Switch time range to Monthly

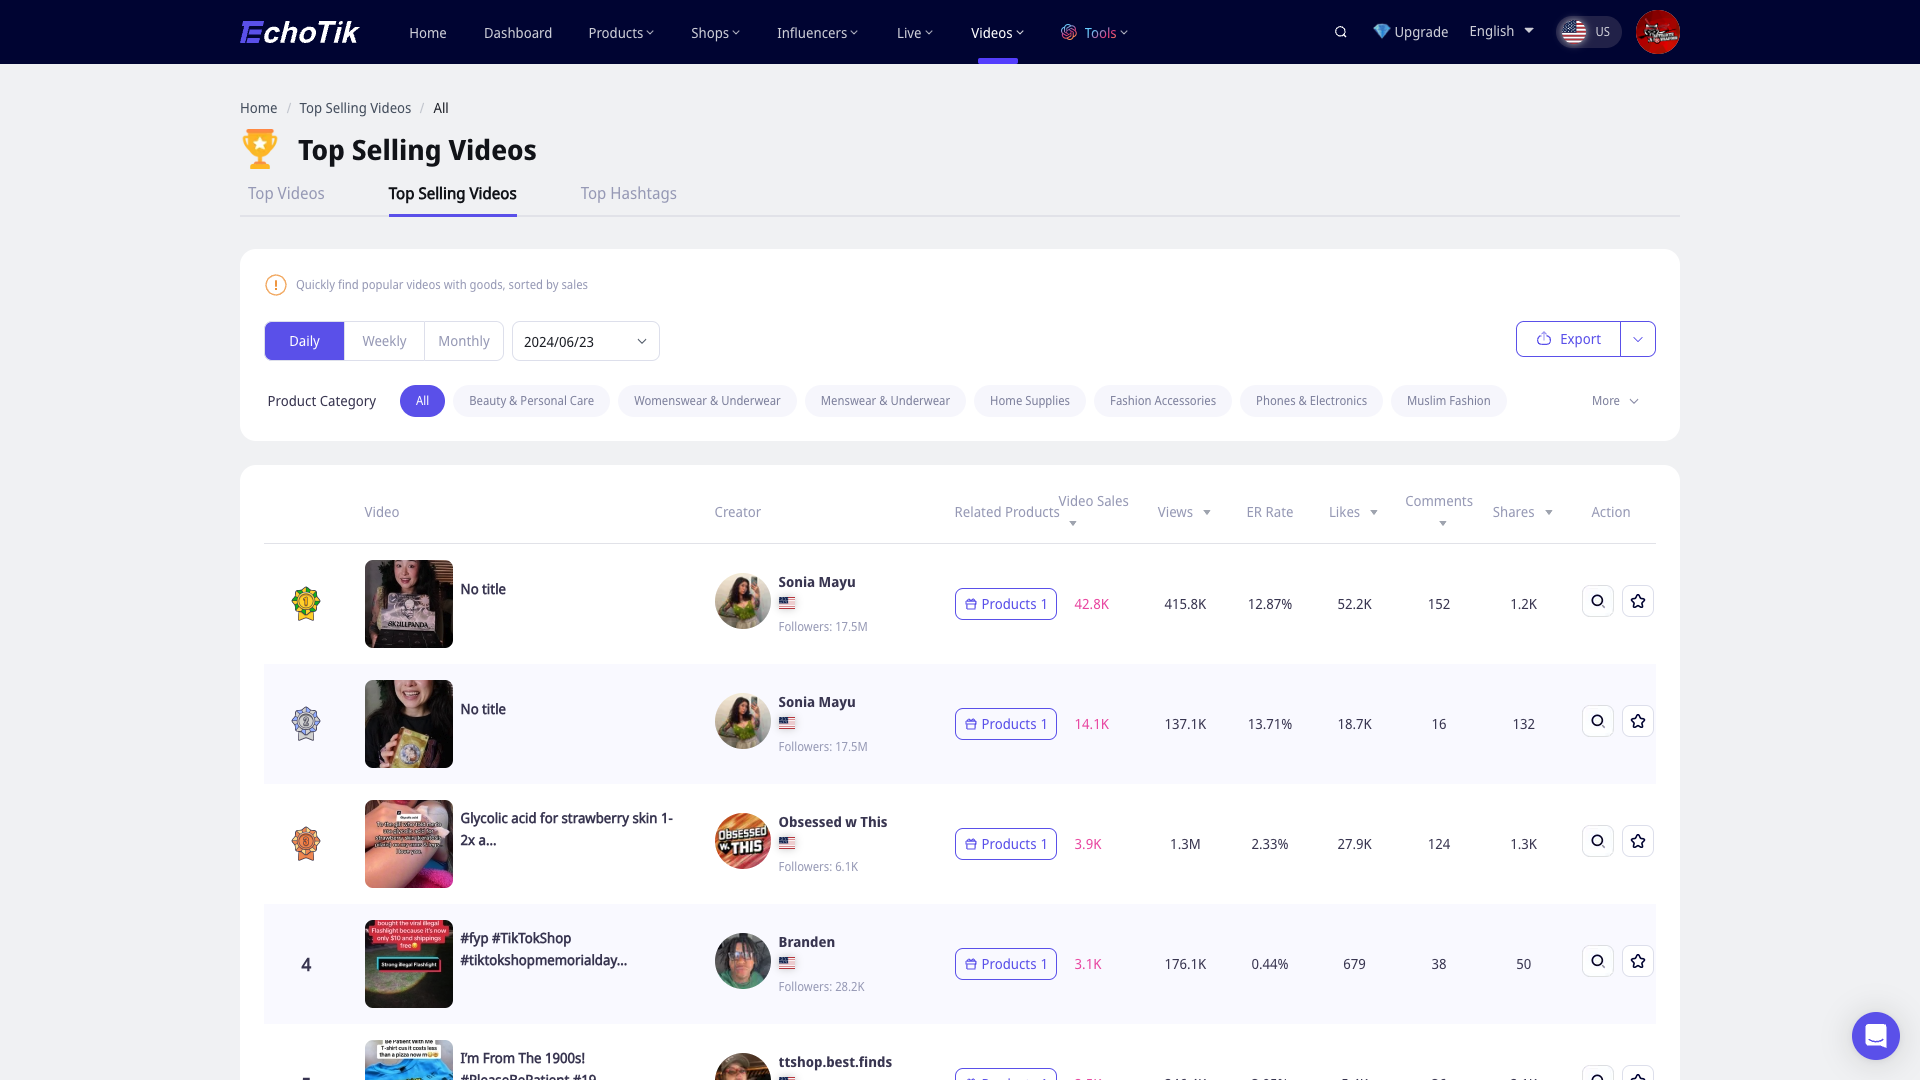click(x=464, y=341)
